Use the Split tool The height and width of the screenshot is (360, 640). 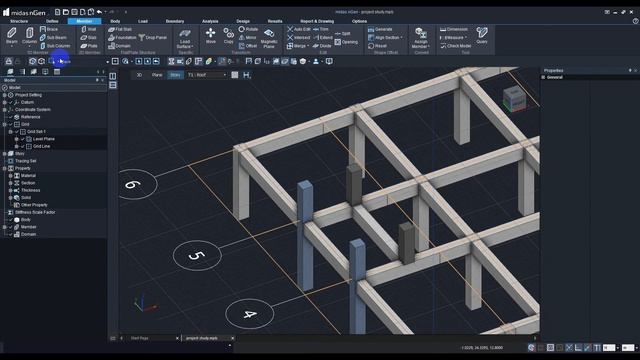[342, 33]
